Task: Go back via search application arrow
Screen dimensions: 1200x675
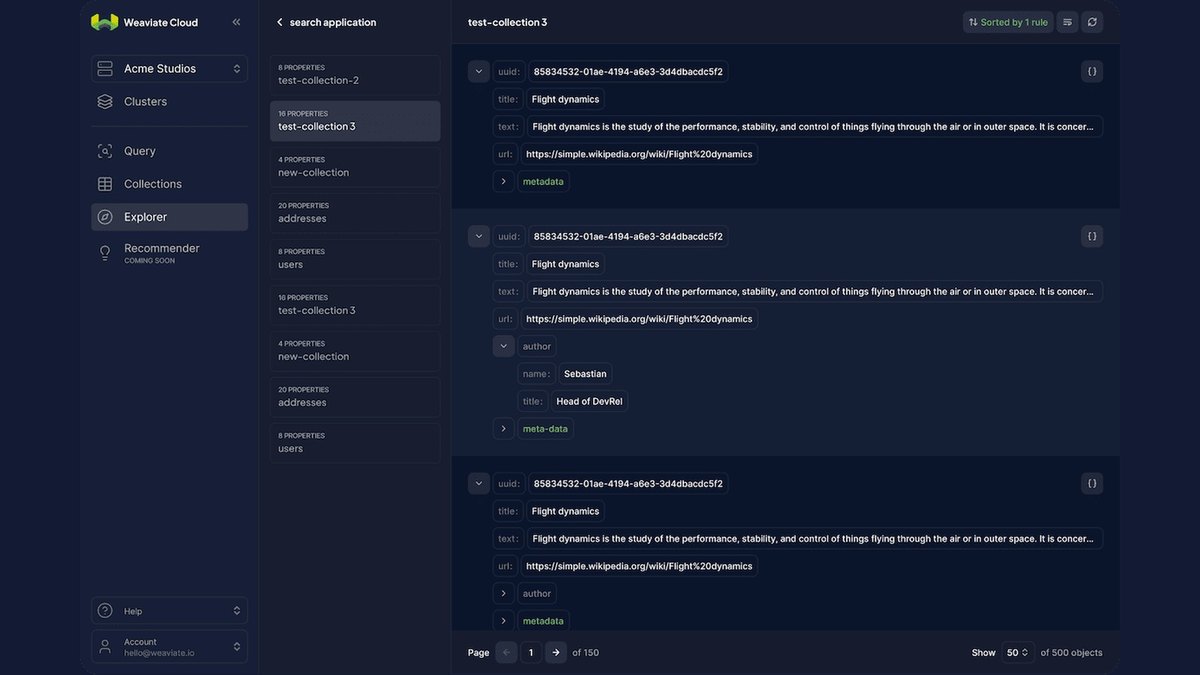Action: pos(280,22)
